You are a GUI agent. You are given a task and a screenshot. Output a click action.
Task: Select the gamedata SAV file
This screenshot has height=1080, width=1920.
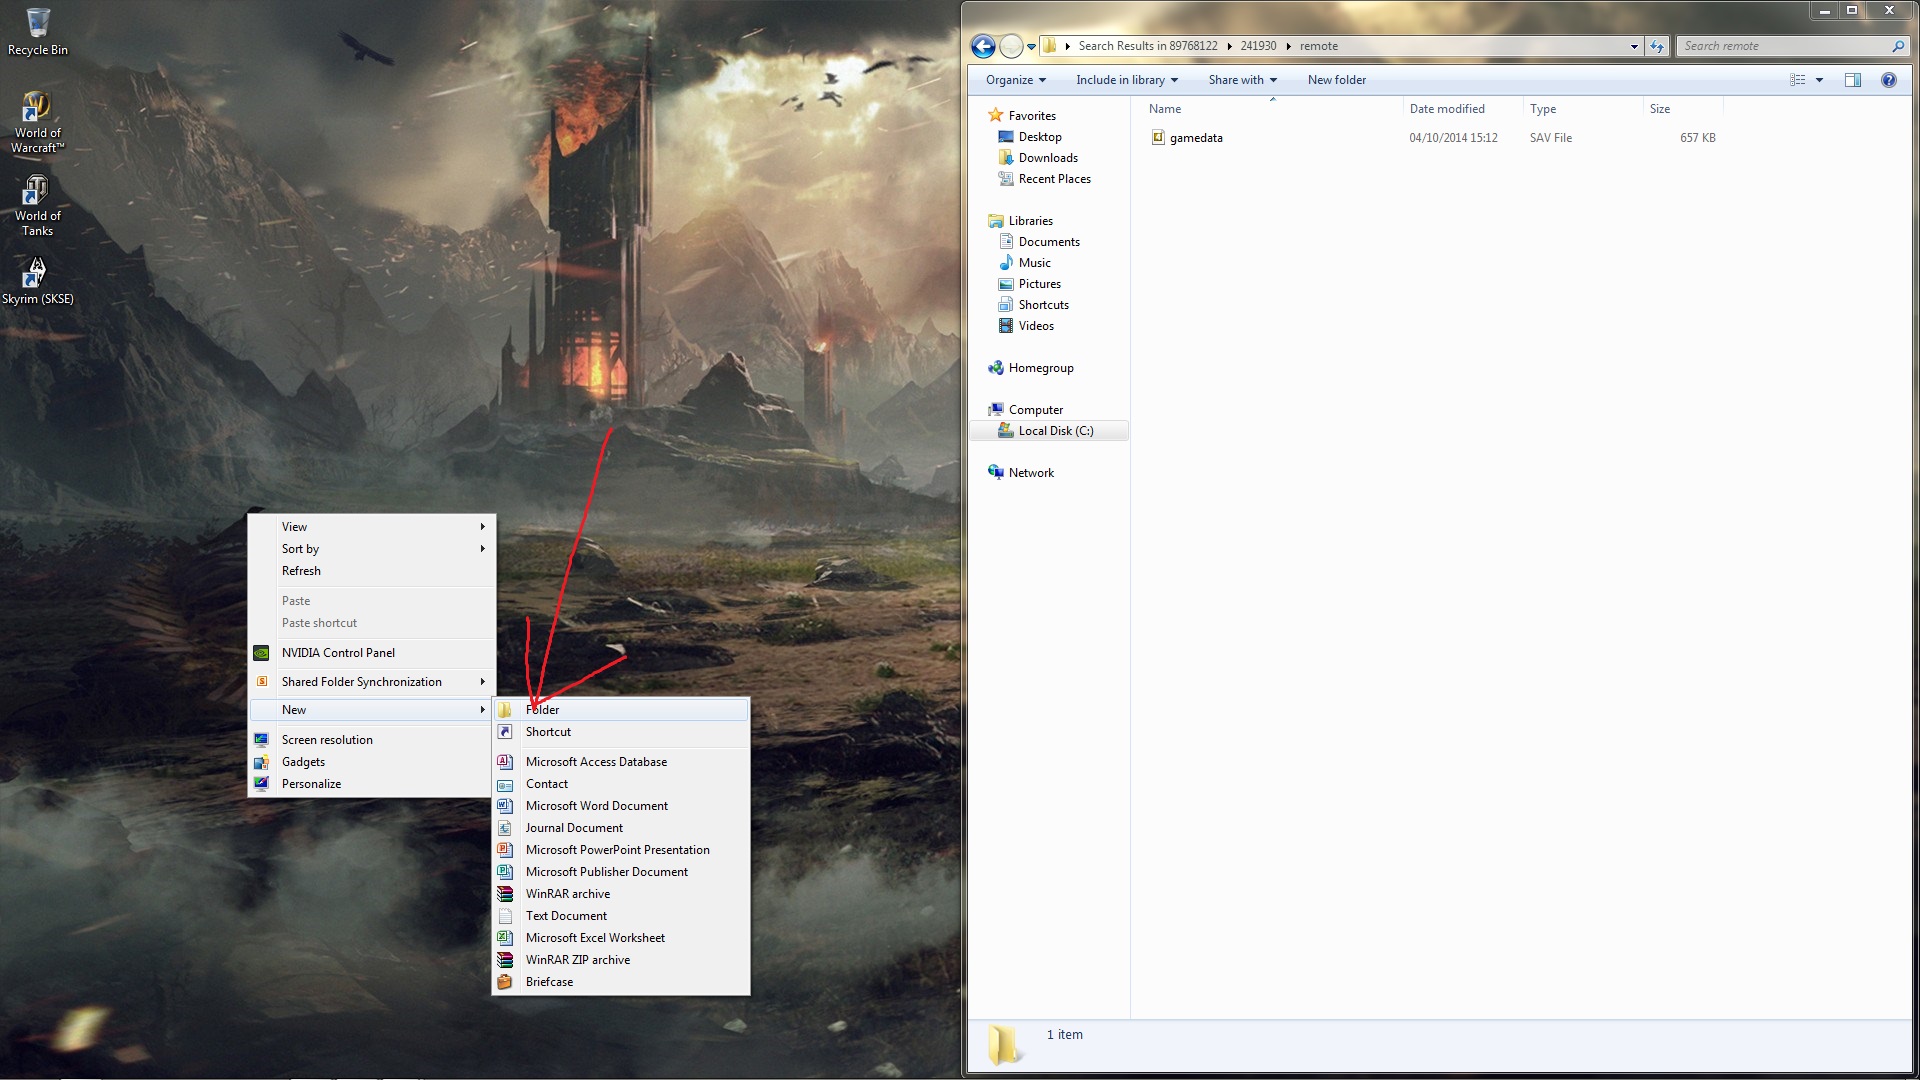[x=1196, y=138]
